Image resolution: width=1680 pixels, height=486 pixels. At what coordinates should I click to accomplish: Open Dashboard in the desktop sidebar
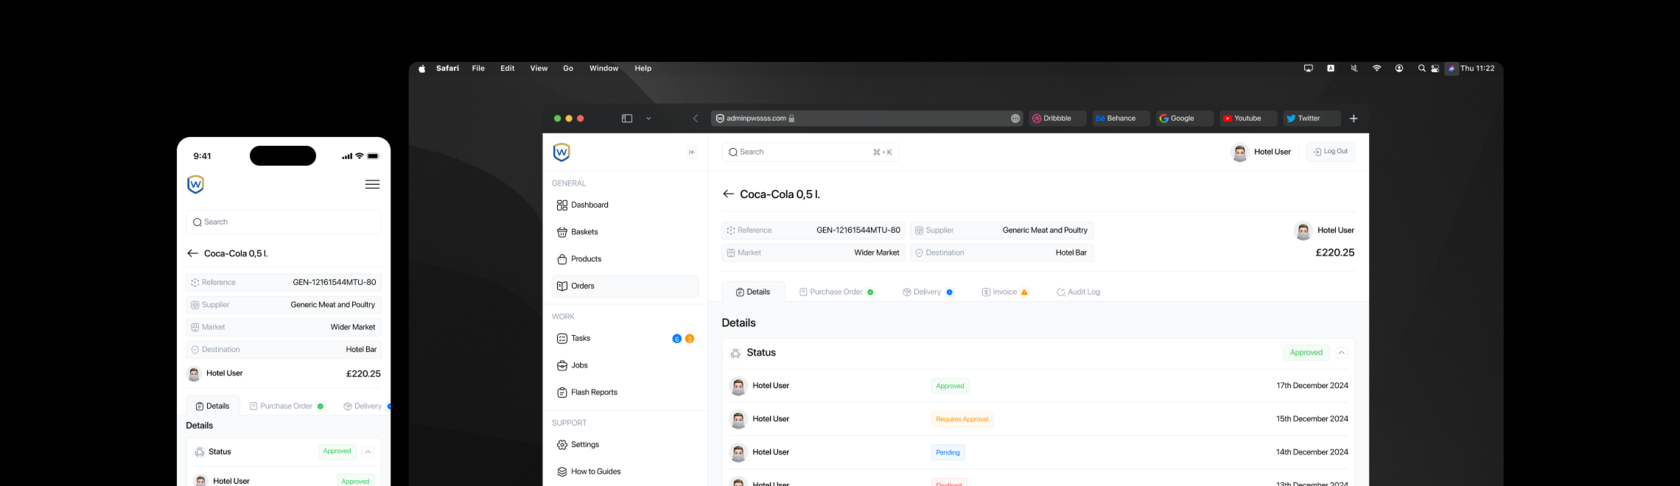(625, 205)
